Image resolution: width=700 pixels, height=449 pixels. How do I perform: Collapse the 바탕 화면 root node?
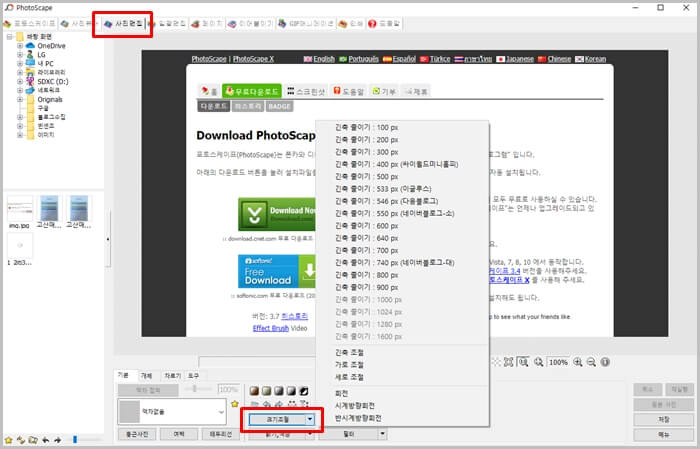(9, 37)
